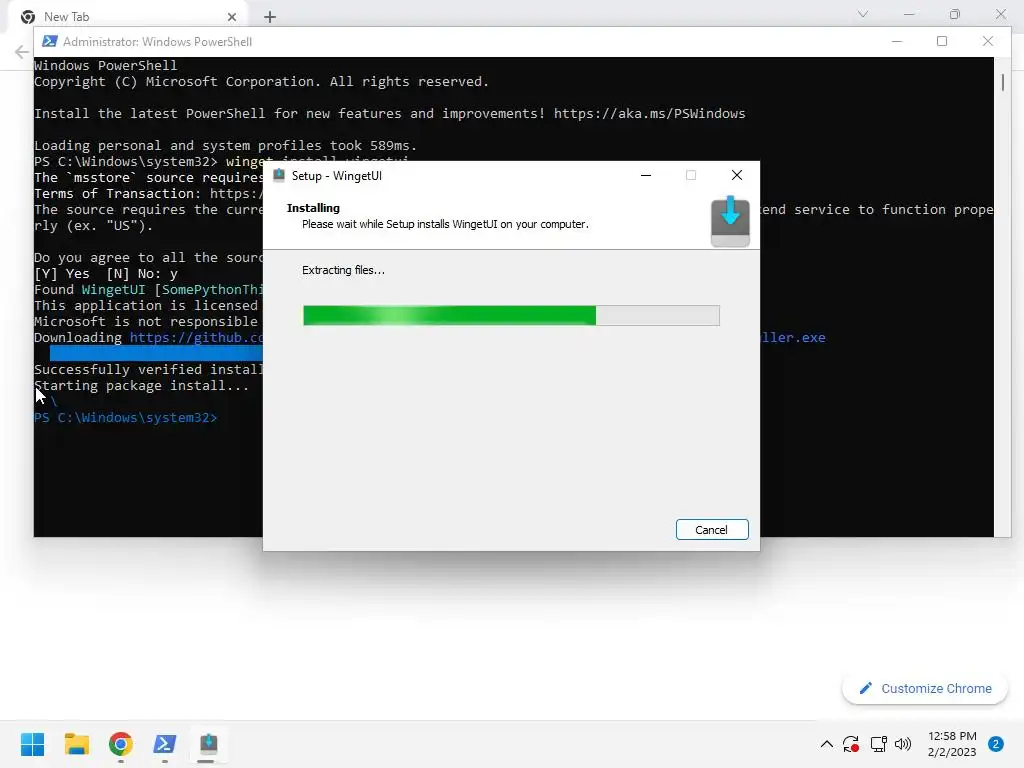1024x768 pixels.
Task: Click the WingetUI setup progress bar
Action: click(x=511, y=315)
